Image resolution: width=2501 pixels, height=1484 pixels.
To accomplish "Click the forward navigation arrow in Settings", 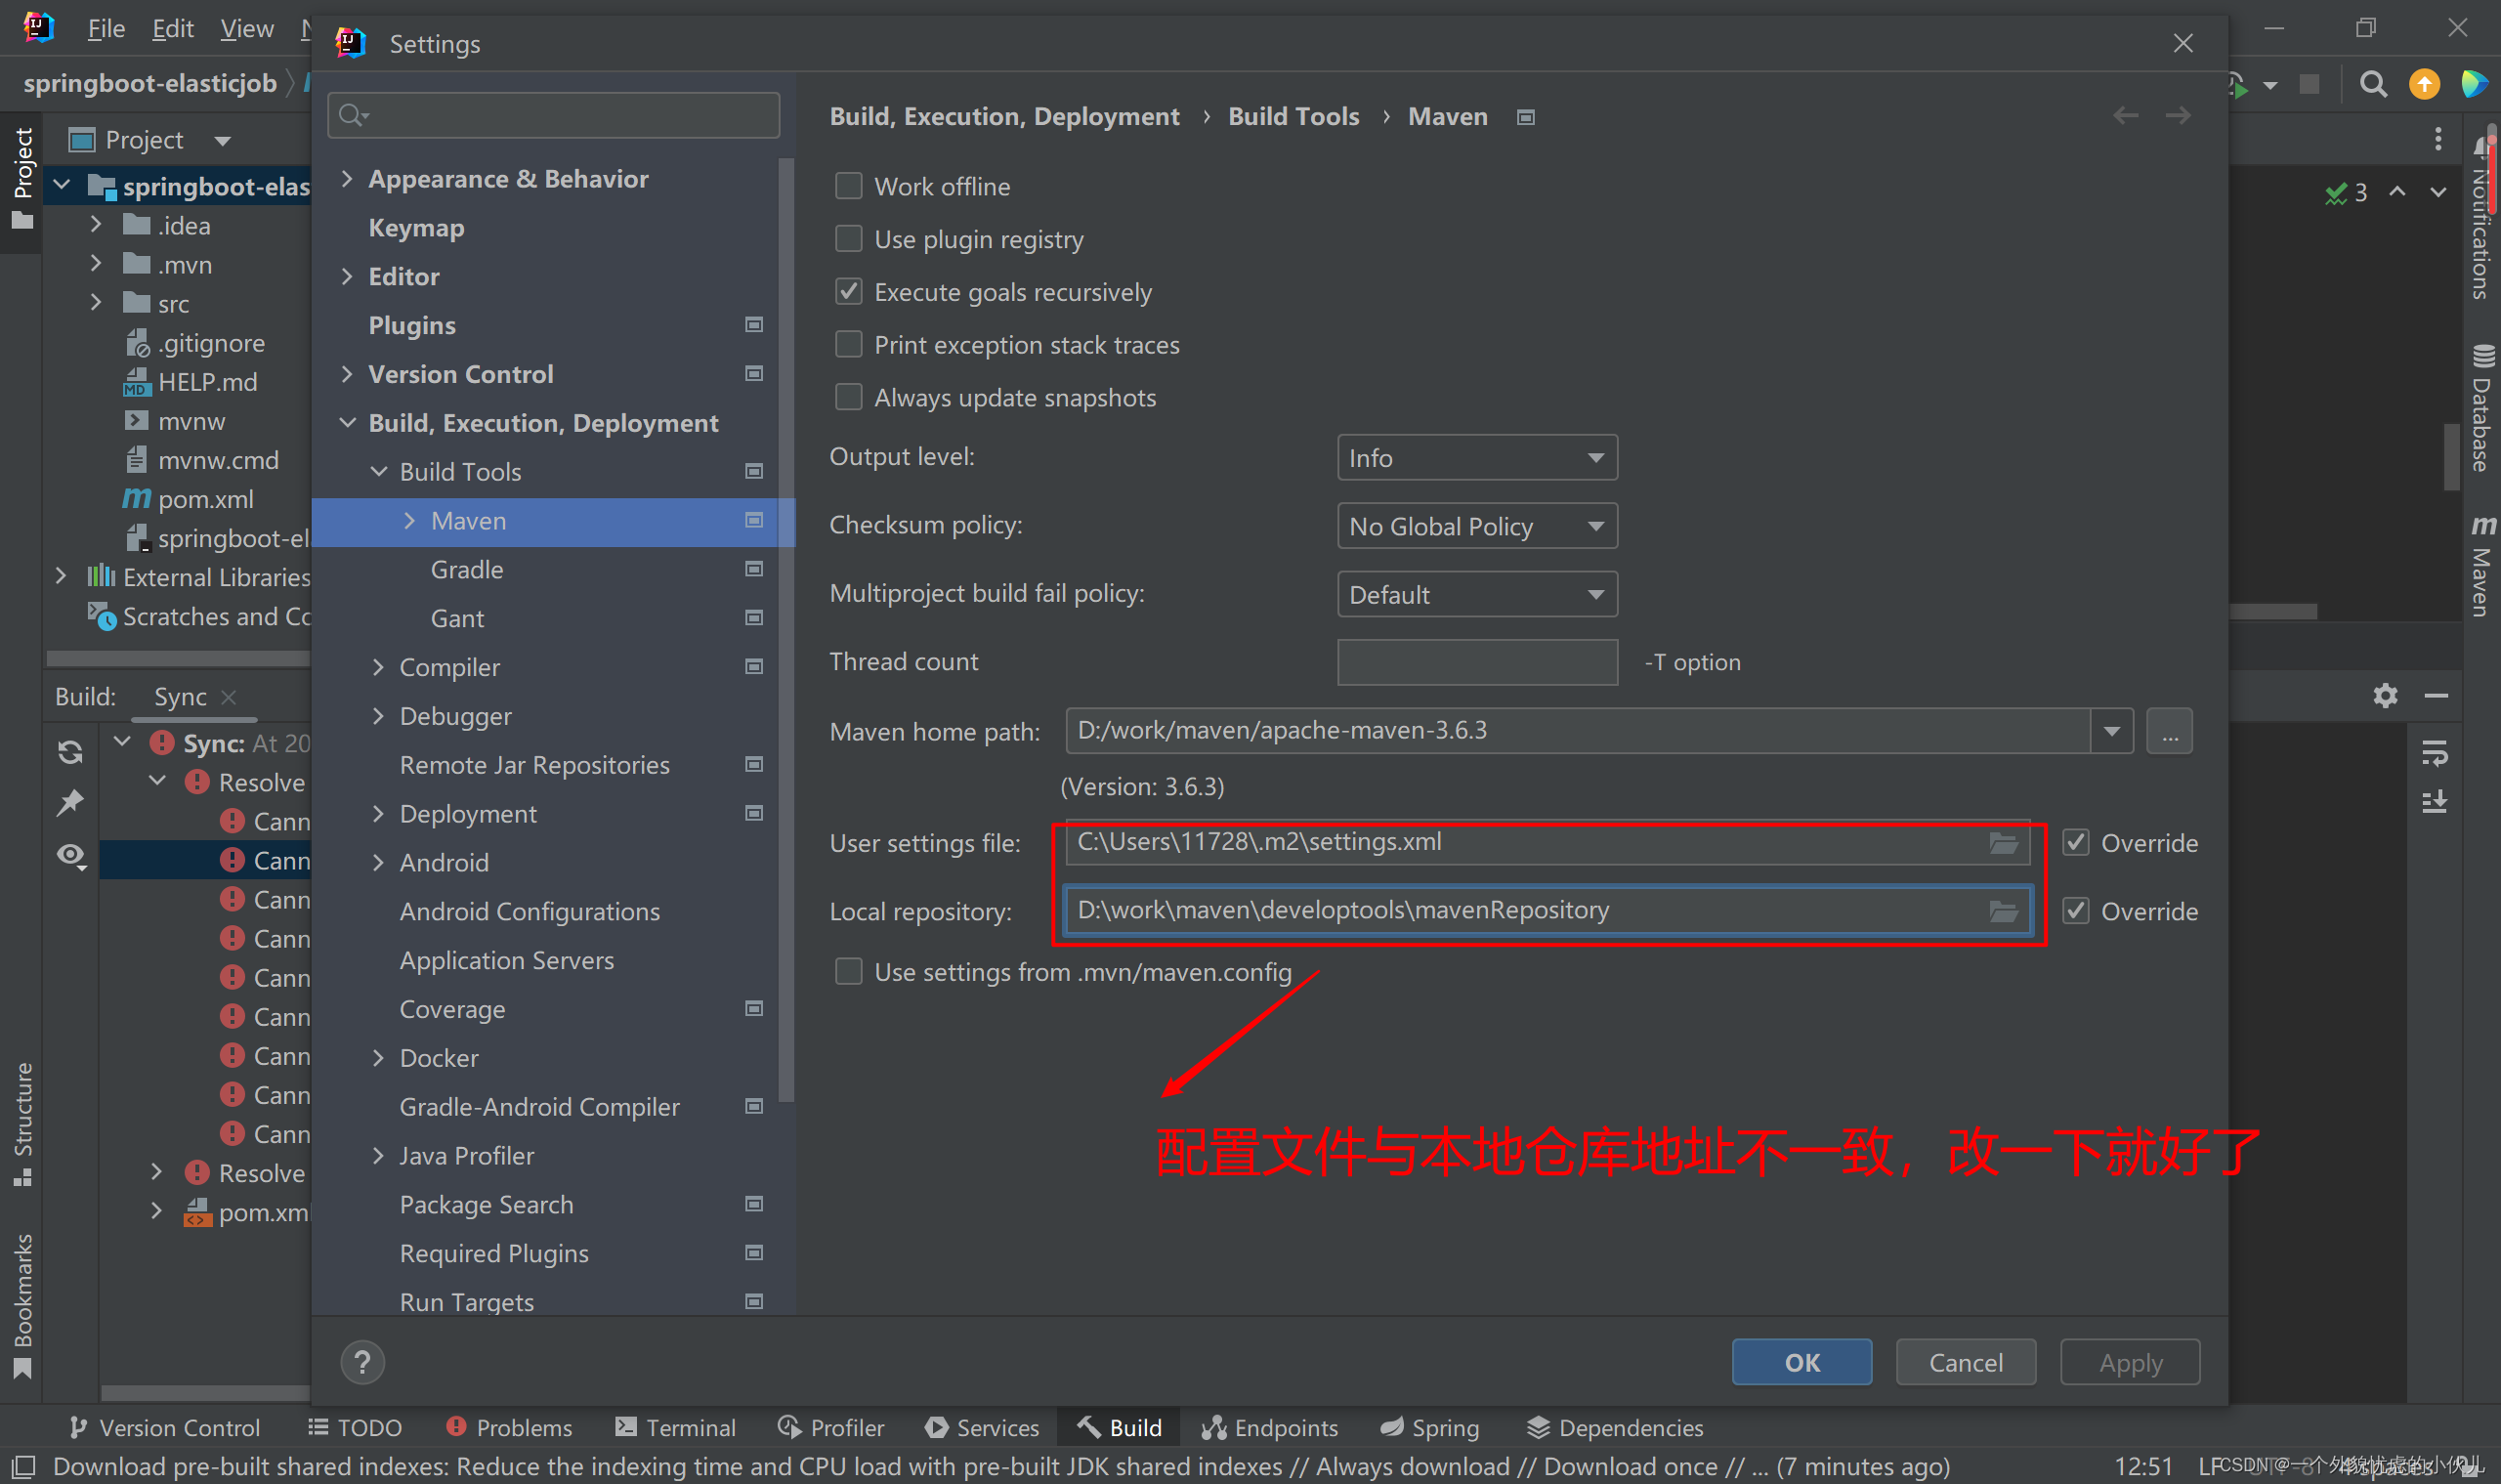I will click(x=2178, y=116).
